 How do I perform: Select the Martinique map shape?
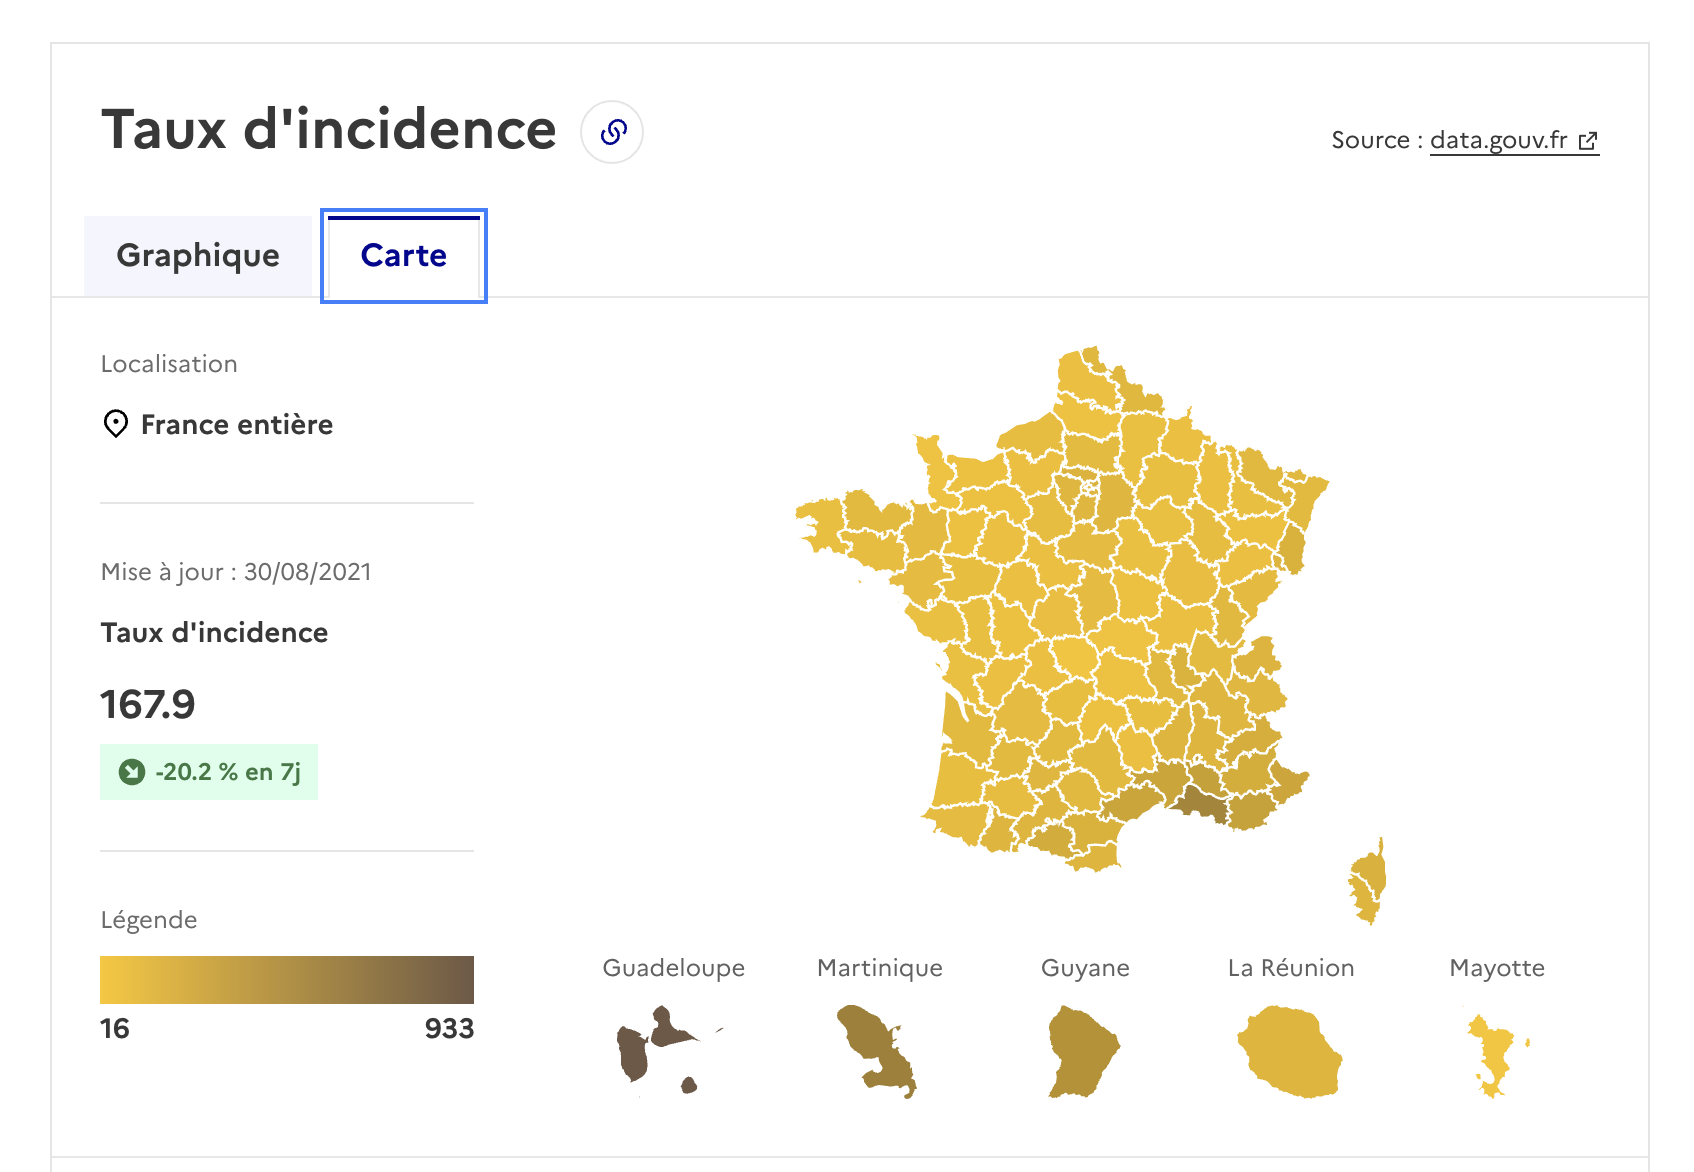tap(876, 1051)
